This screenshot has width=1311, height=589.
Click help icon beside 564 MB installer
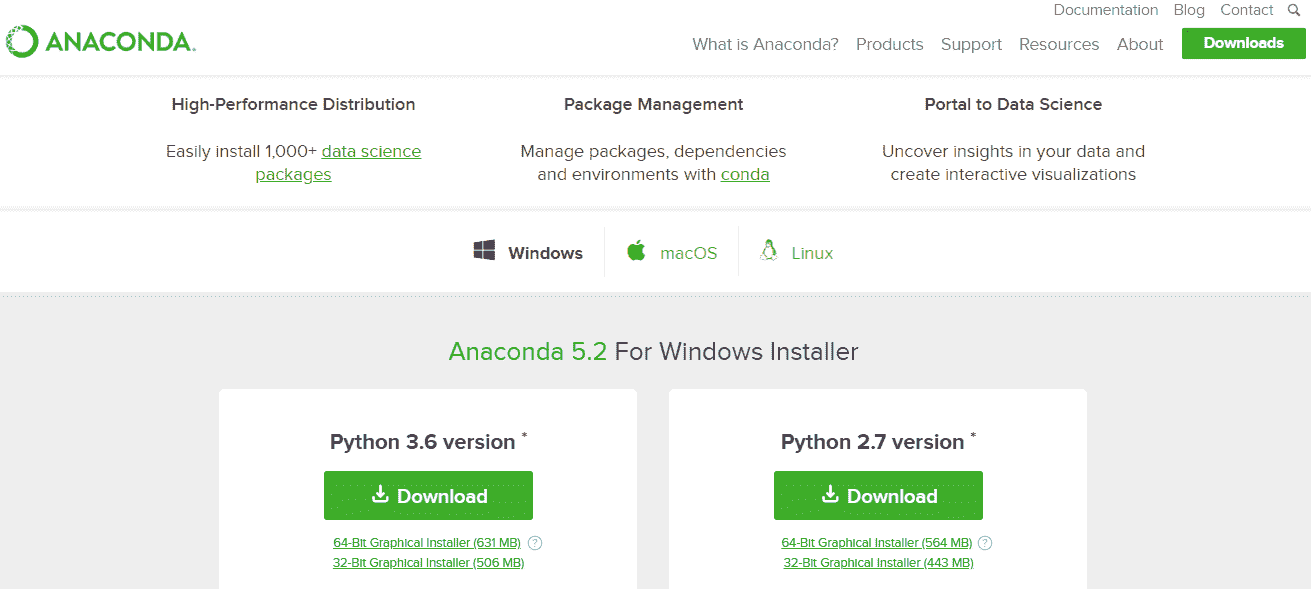tap(985, 543)
